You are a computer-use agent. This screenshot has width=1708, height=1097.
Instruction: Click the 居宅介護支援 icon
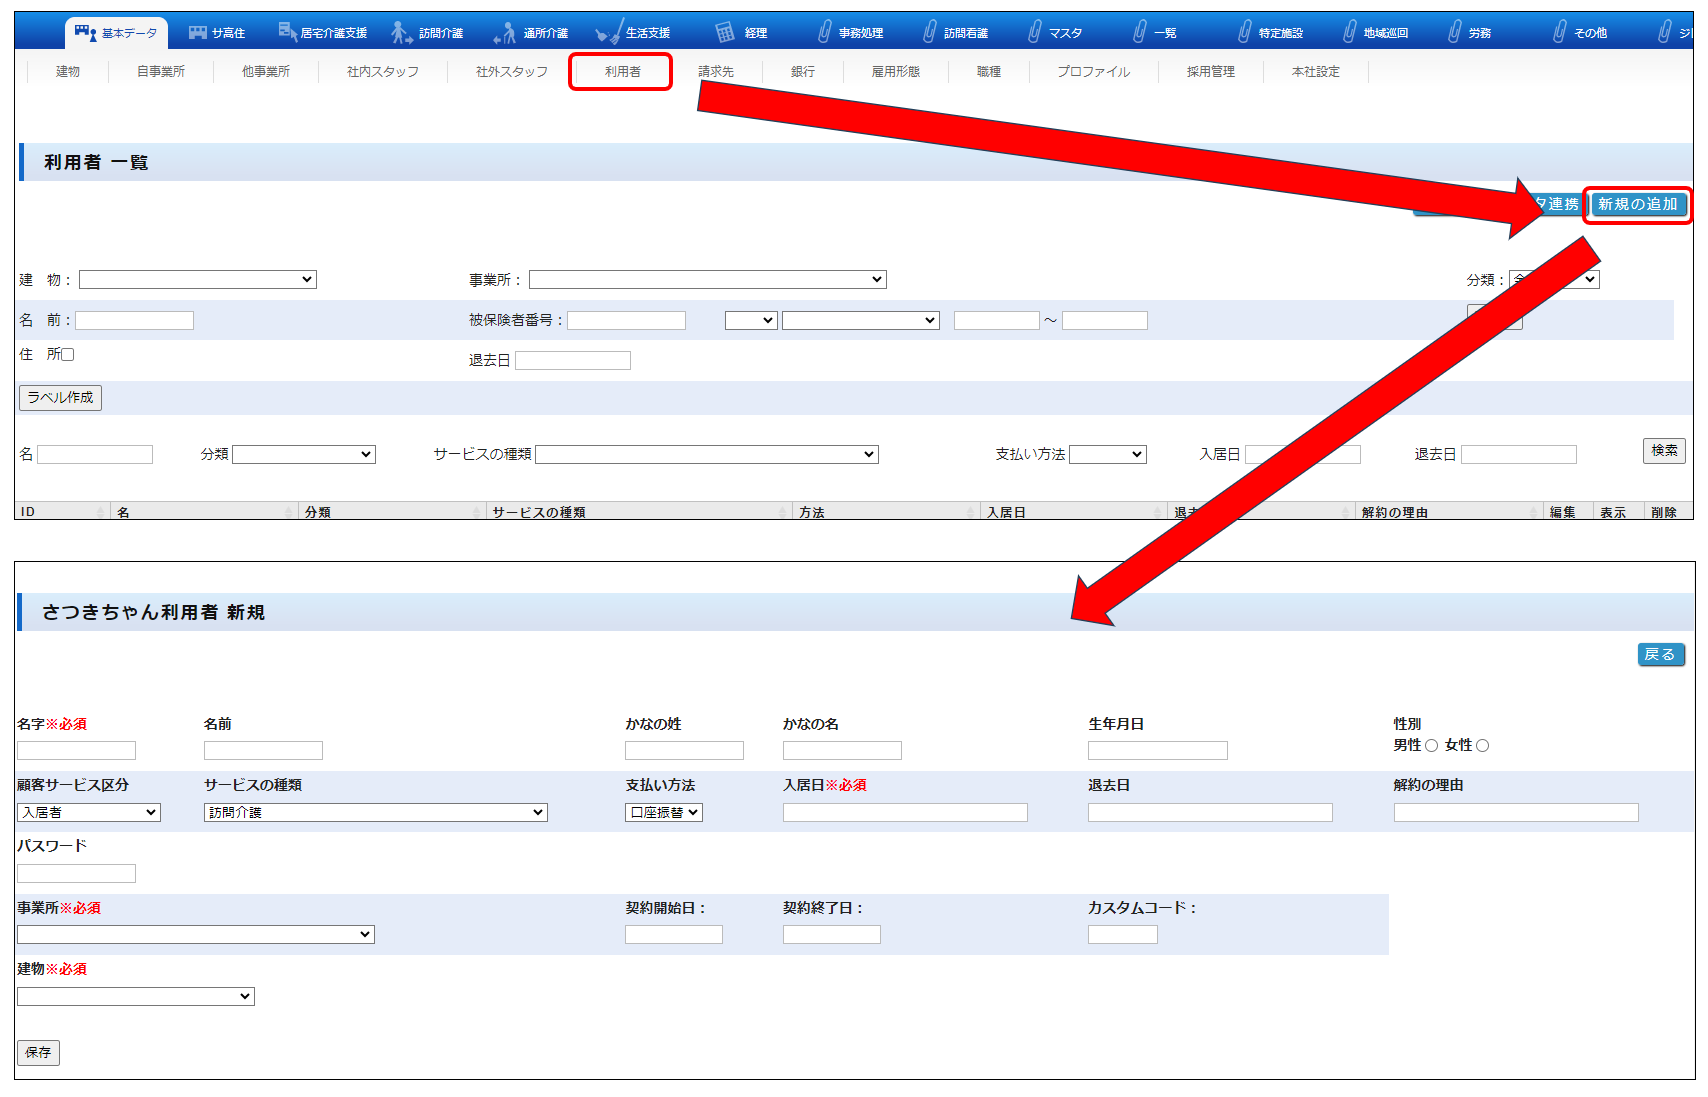click(x=288, y=32)
